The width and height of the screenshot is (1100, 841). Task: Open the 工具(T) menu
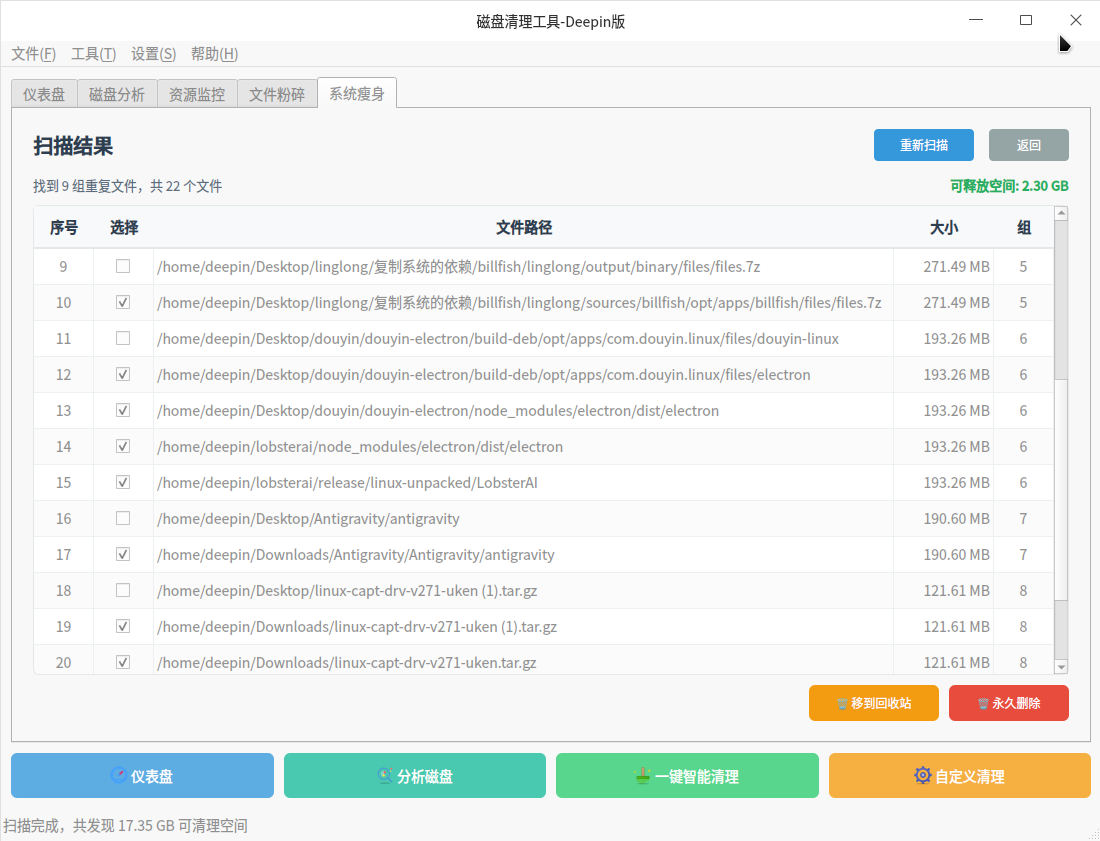point(93,54)
